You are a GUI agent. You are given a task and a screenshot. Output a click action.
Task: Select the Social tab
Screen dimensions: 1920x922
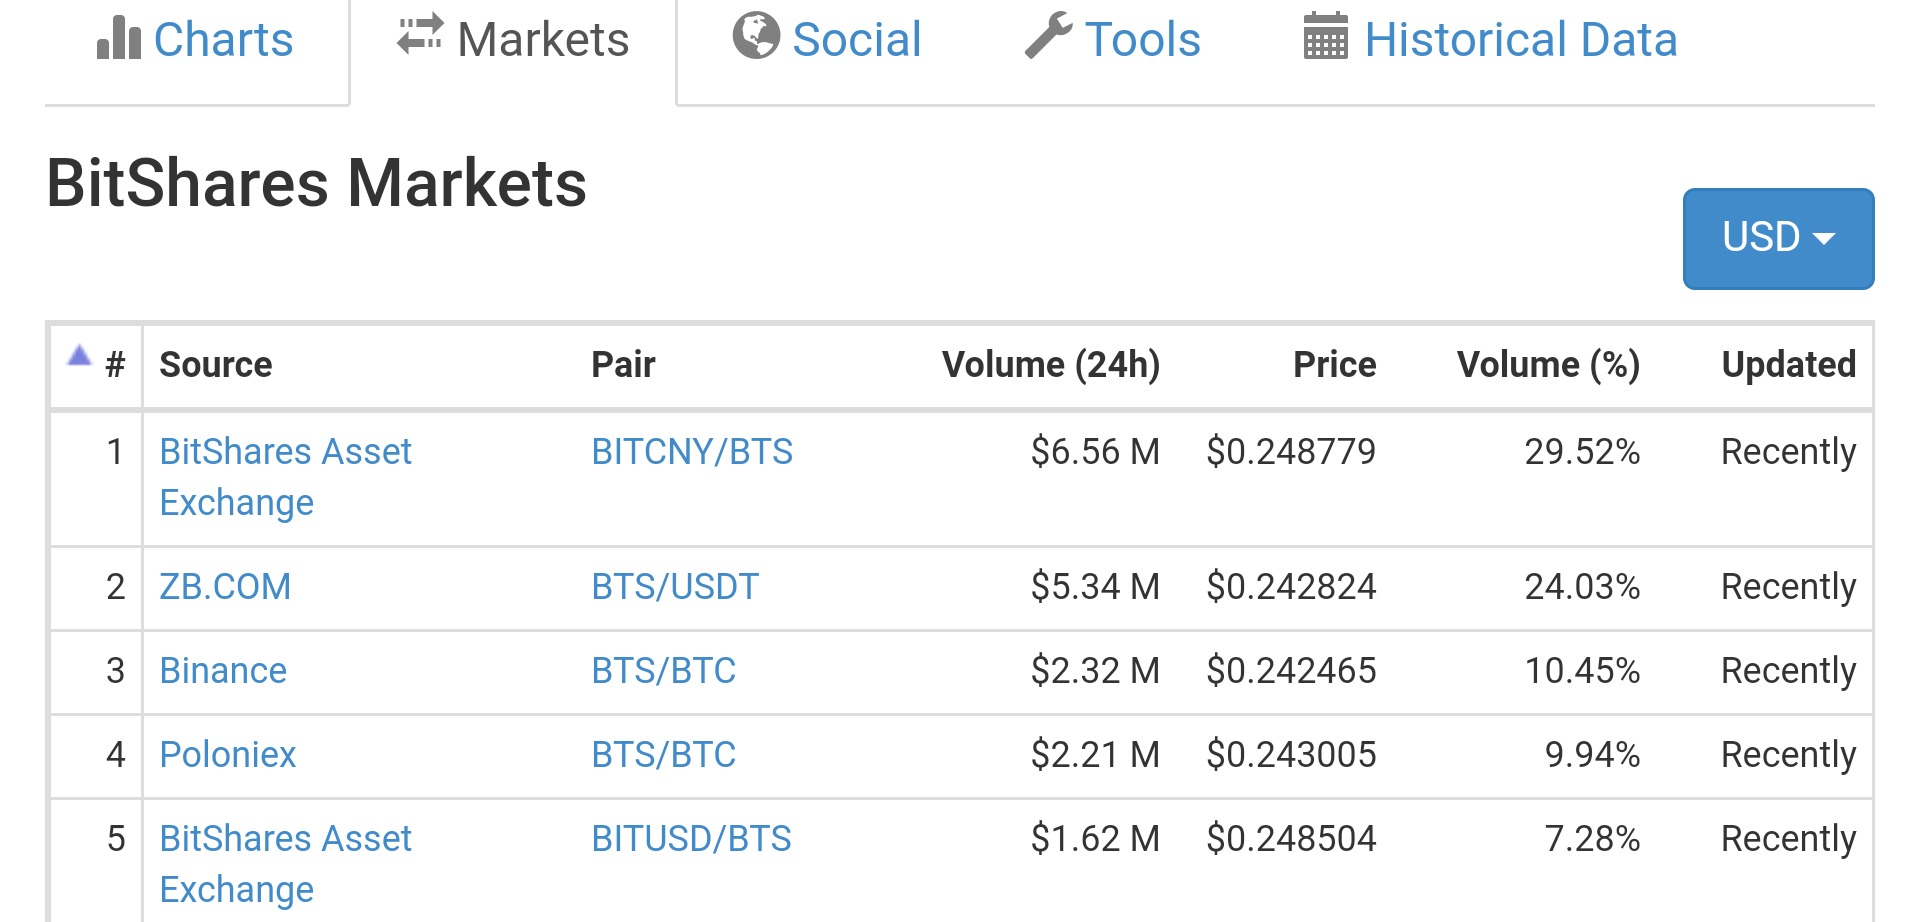tap(856, 40)
